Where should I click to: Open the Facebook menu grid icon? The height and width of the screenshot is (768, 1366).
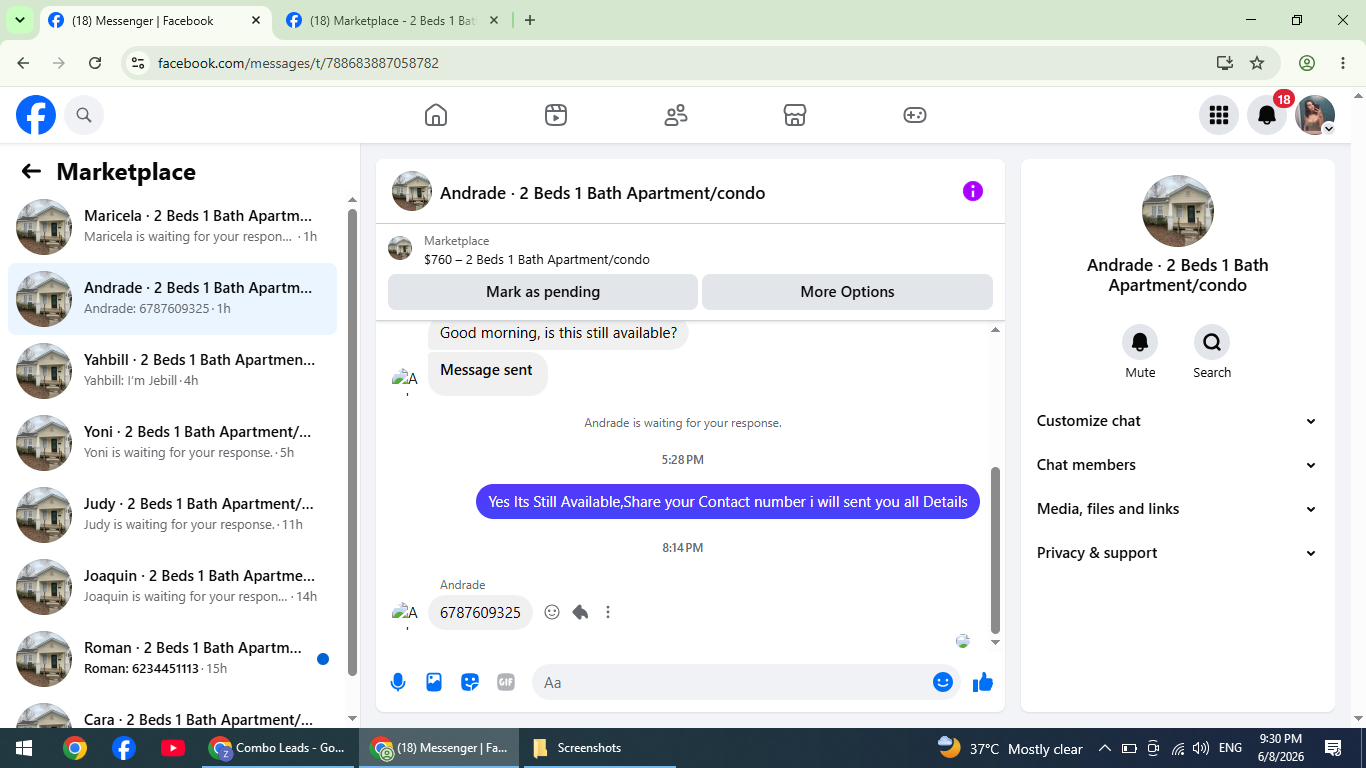(x=1219, y=115)
